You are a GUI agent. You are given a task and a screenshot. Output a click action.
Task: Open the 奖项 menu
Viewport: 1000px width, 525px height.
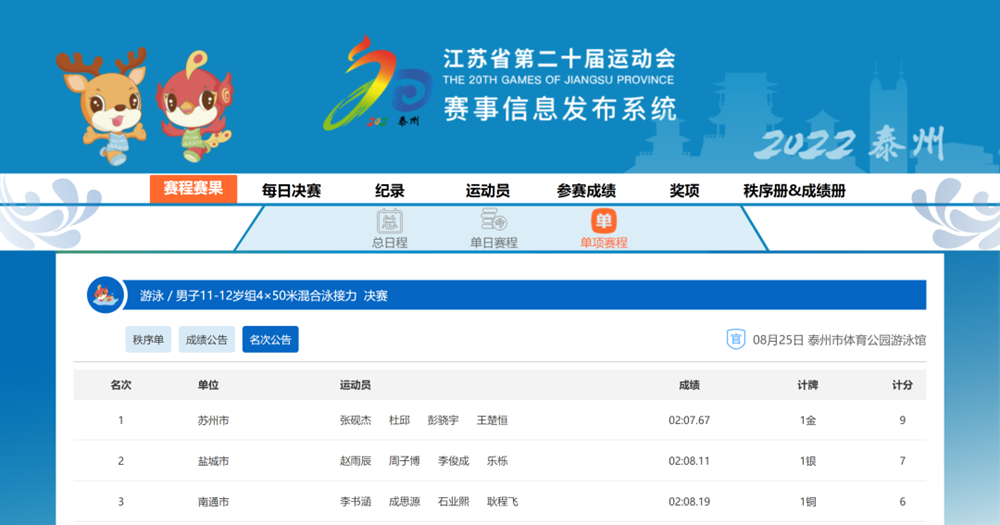point(684,191)
